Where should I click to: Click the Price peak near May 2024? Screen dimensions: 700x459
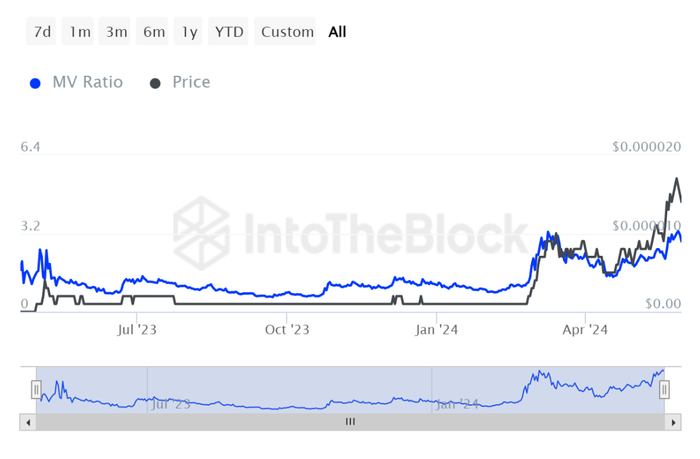pyautogui.click(x=677, y=179)
